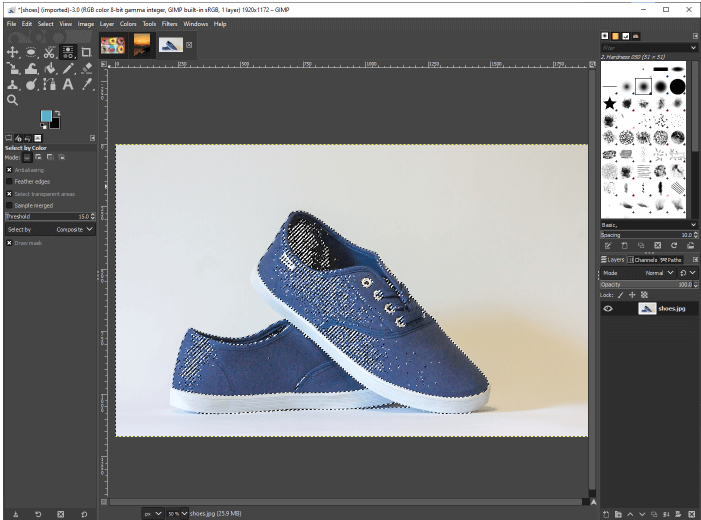Open the layer mode group switch dropdown
701x520 pixels.
click(x=688, y=273)
